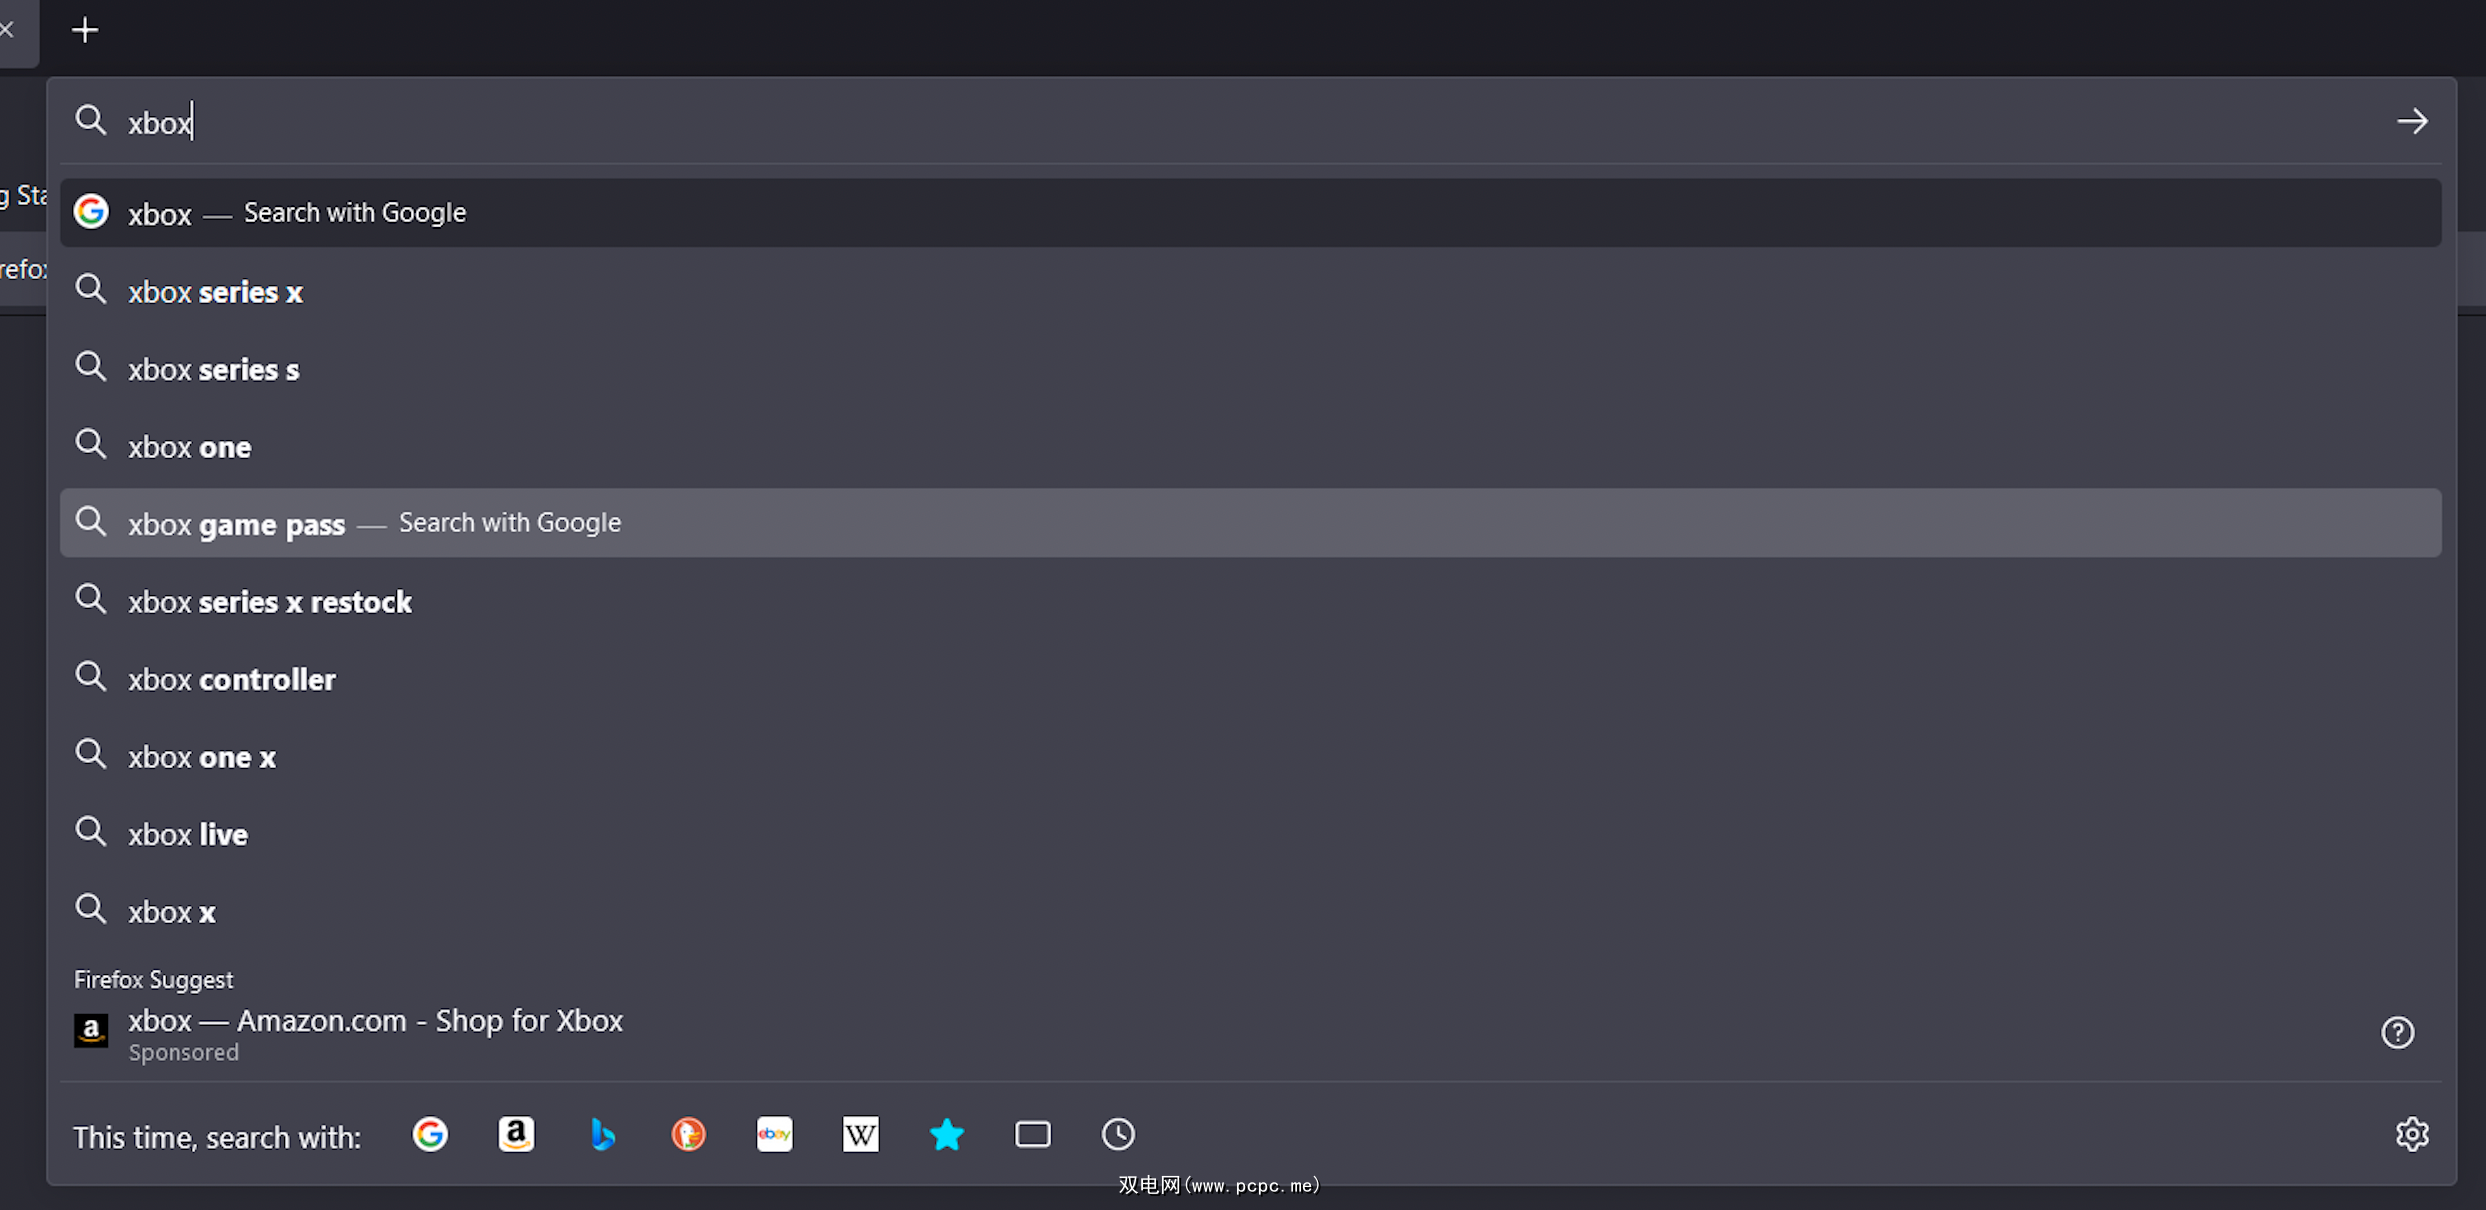
Task: Open a new tab with plus button
Action: click(x=85, y=30)
